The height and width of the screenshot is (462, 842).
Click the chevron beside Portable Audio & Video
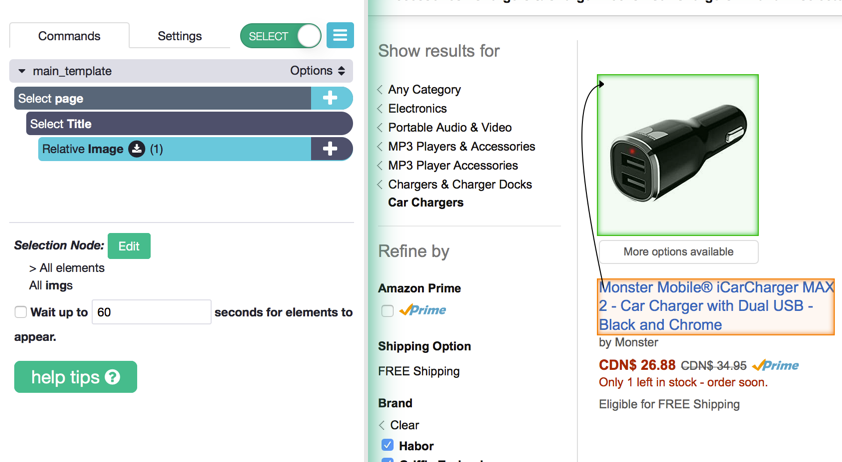tap(380, 127)
